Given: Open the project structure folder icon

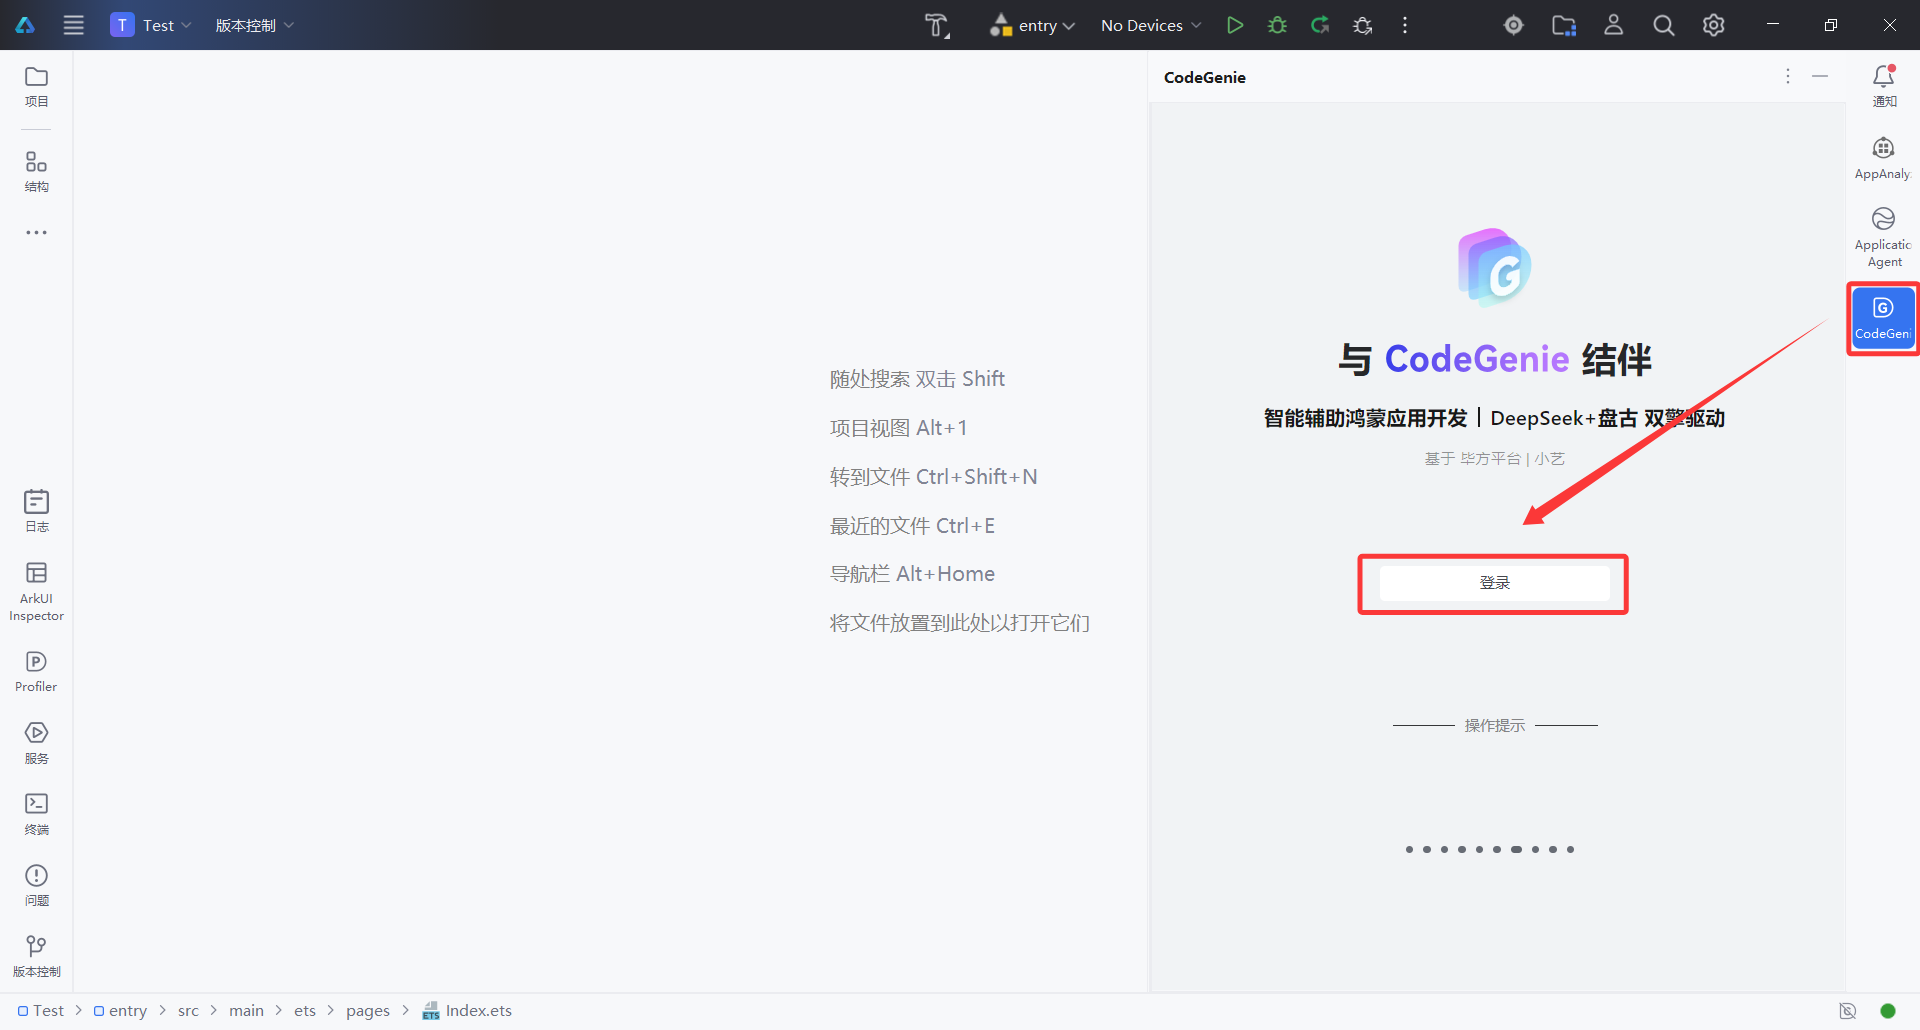Looking at the screenshot, I should point(1564,25).
